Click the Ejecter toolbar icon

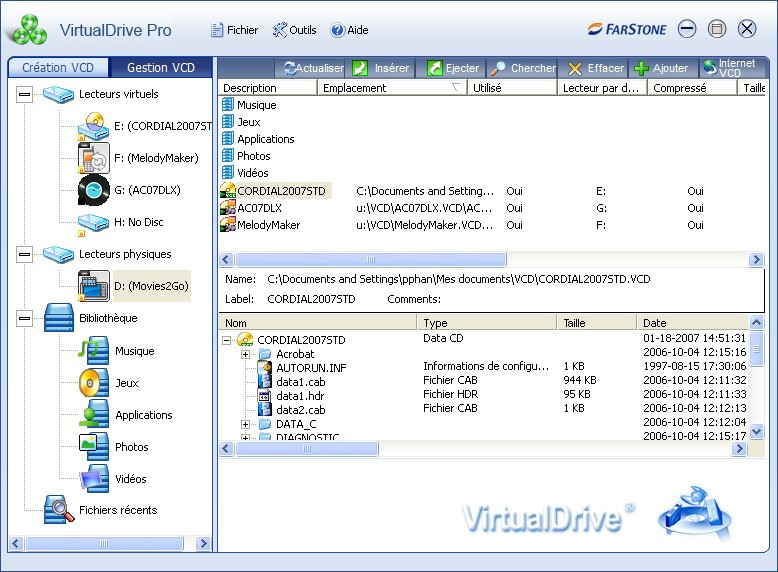pyautogui.click(x=435, y=68)
